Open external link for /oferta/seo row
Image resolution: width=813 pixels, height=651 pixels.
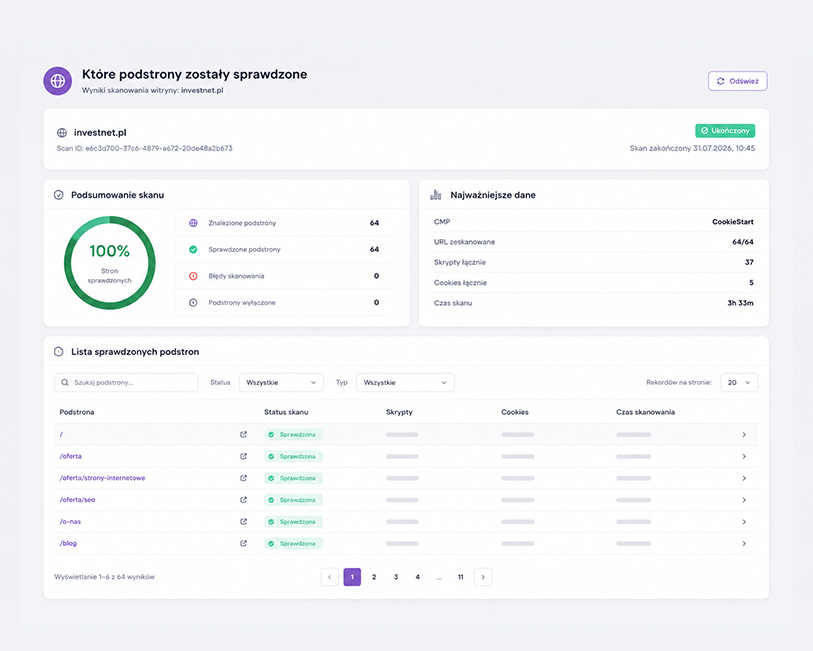tap(243, 500)
